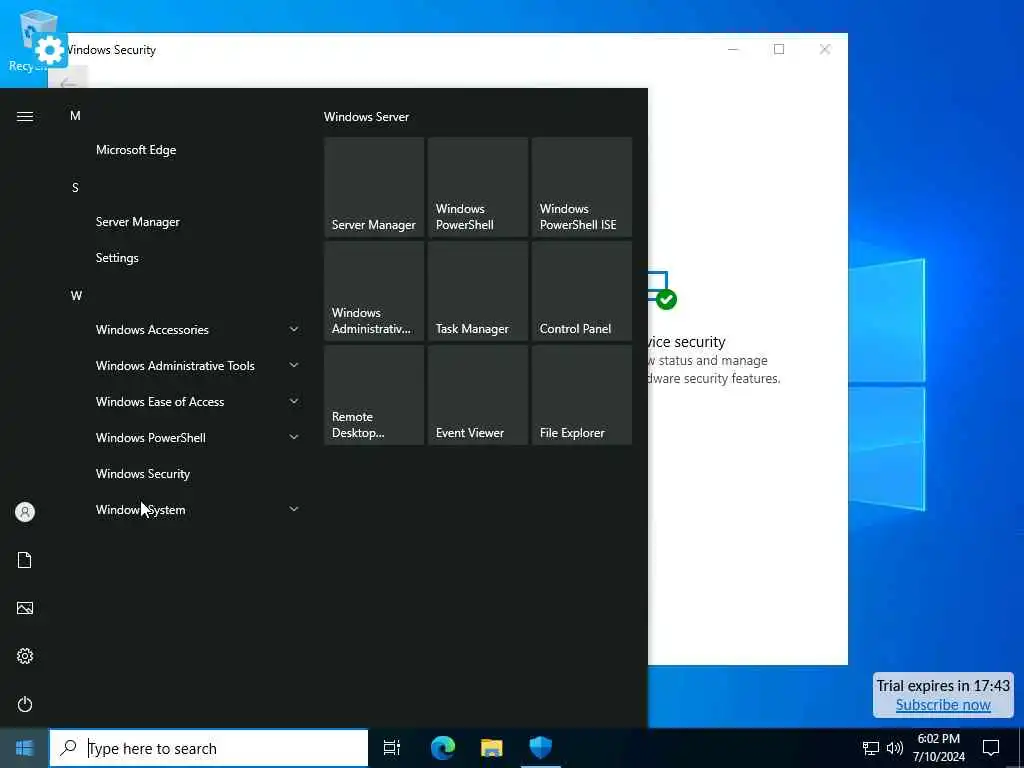Open the volume speaker icon in tray
The height and width of the screenshot is (768, 1024).
[x=895, y=748]
